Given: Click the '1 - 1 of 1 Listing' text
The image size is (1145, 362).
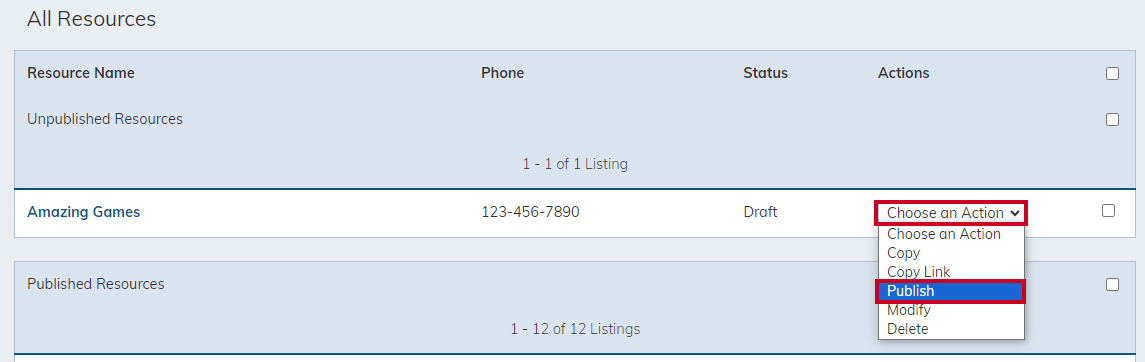Looking at the screenshot, I should [575, 164].
